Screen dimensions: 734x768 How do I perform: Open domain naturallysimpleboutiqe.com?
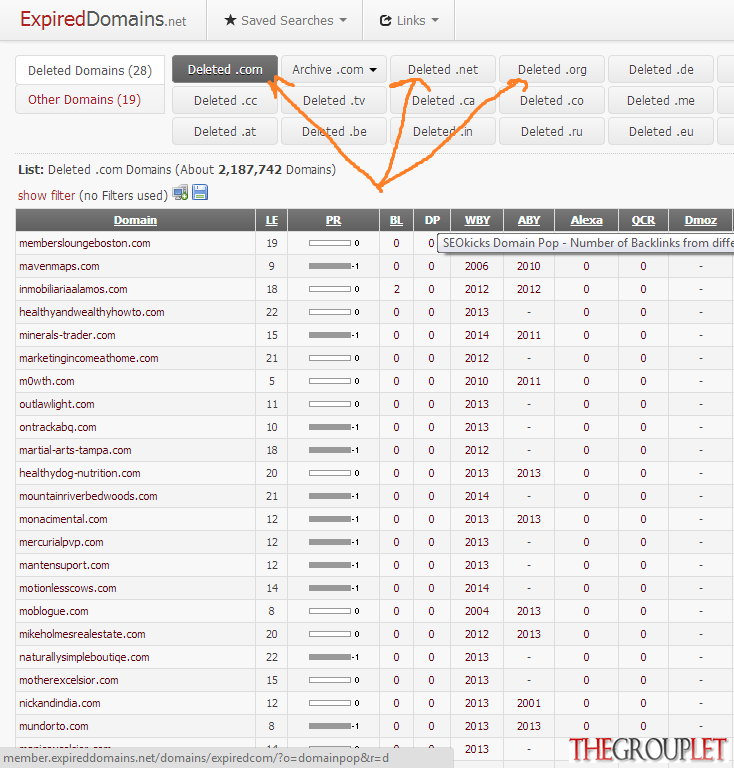84,657
